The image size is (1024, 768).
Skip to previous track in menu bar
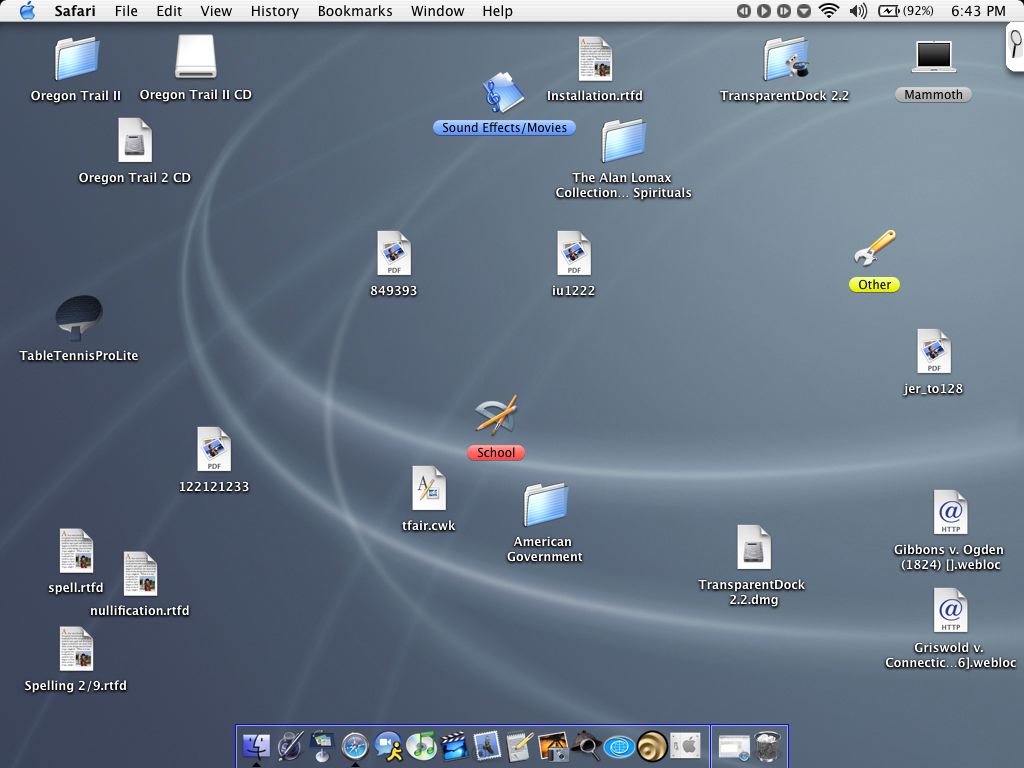pos(744,11)
